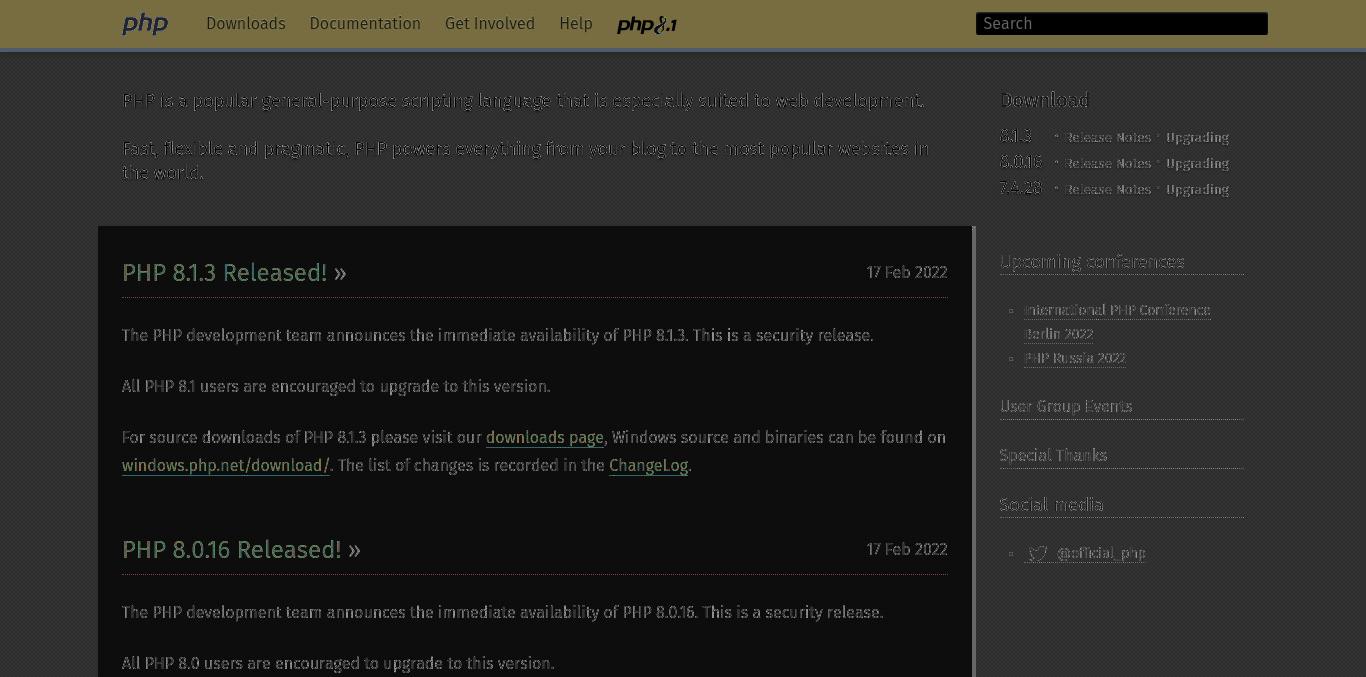Open the Upcoming conferences heading link
Viewport: 1366px width, 677px height.
point(1092,262)
